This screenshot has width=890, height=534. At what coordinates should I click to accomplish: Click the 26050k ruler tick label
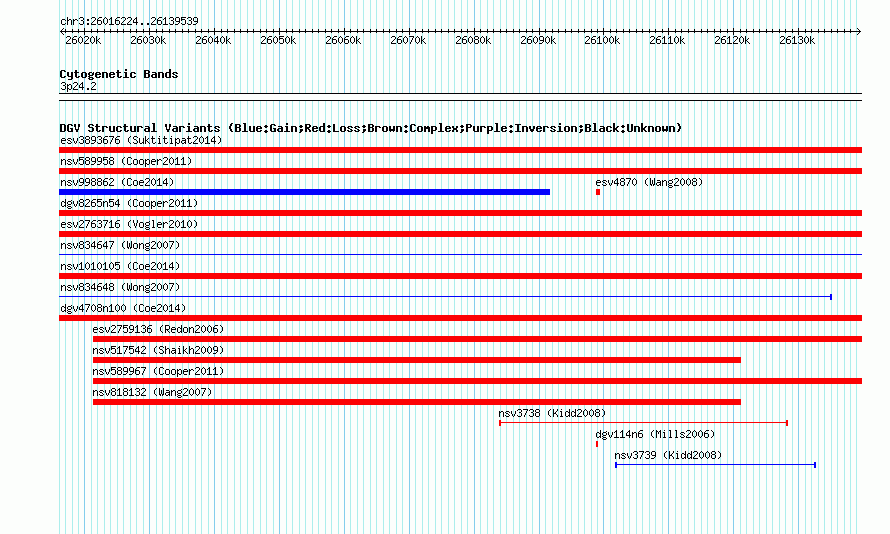tap(278, 41)
